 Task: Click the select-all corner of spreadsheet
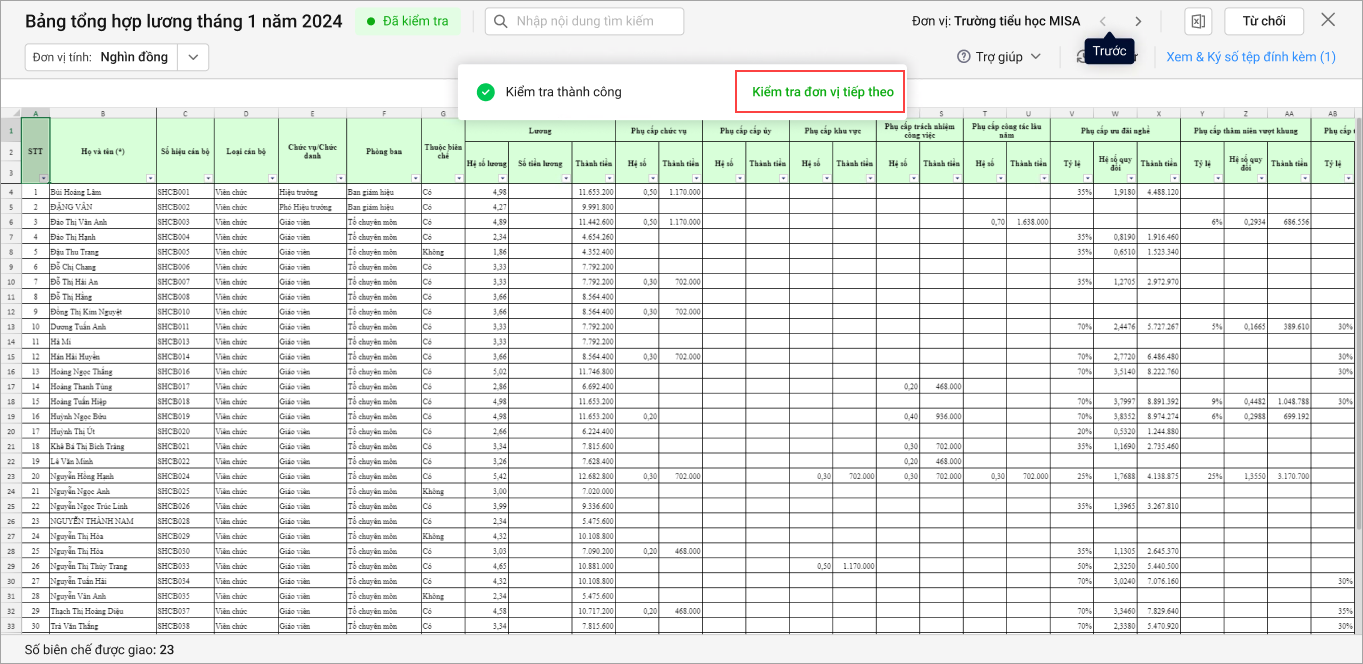[10, 112]
